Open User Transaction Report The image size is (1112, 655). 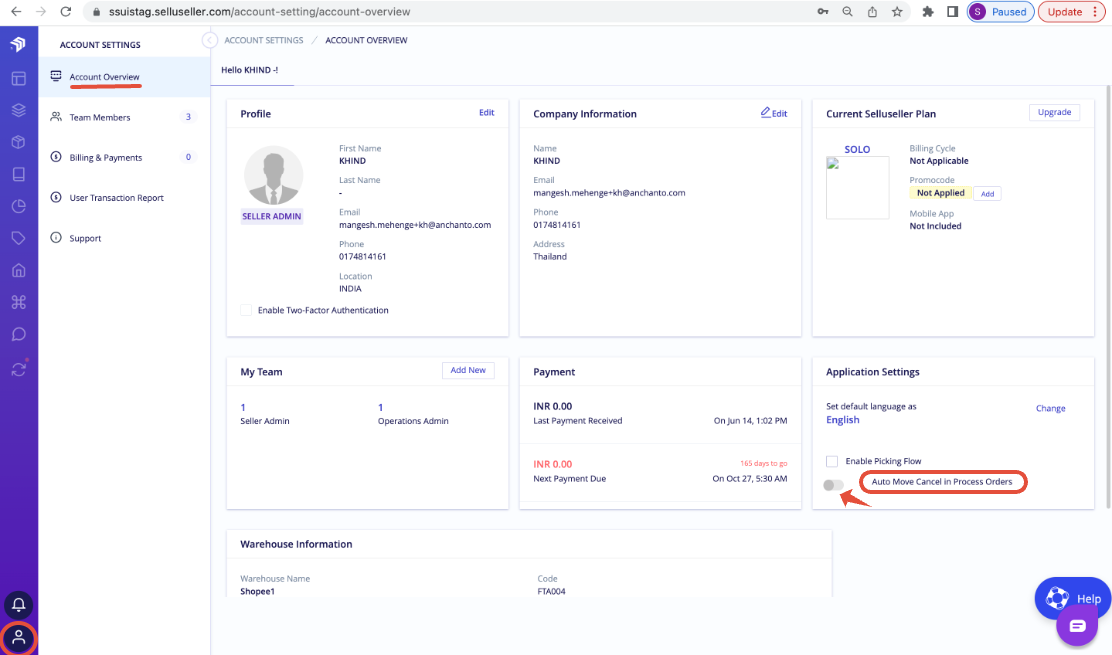124,198
